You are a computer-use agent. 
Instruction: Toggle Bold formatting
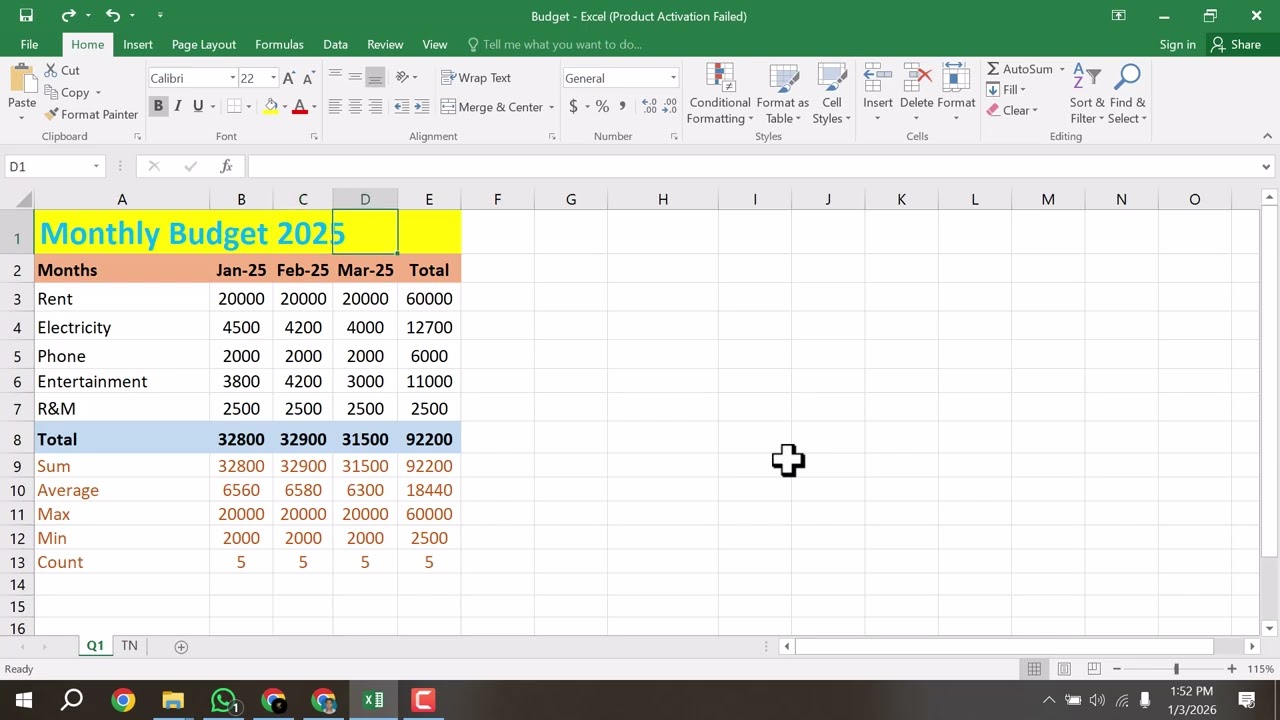point(157,106)
